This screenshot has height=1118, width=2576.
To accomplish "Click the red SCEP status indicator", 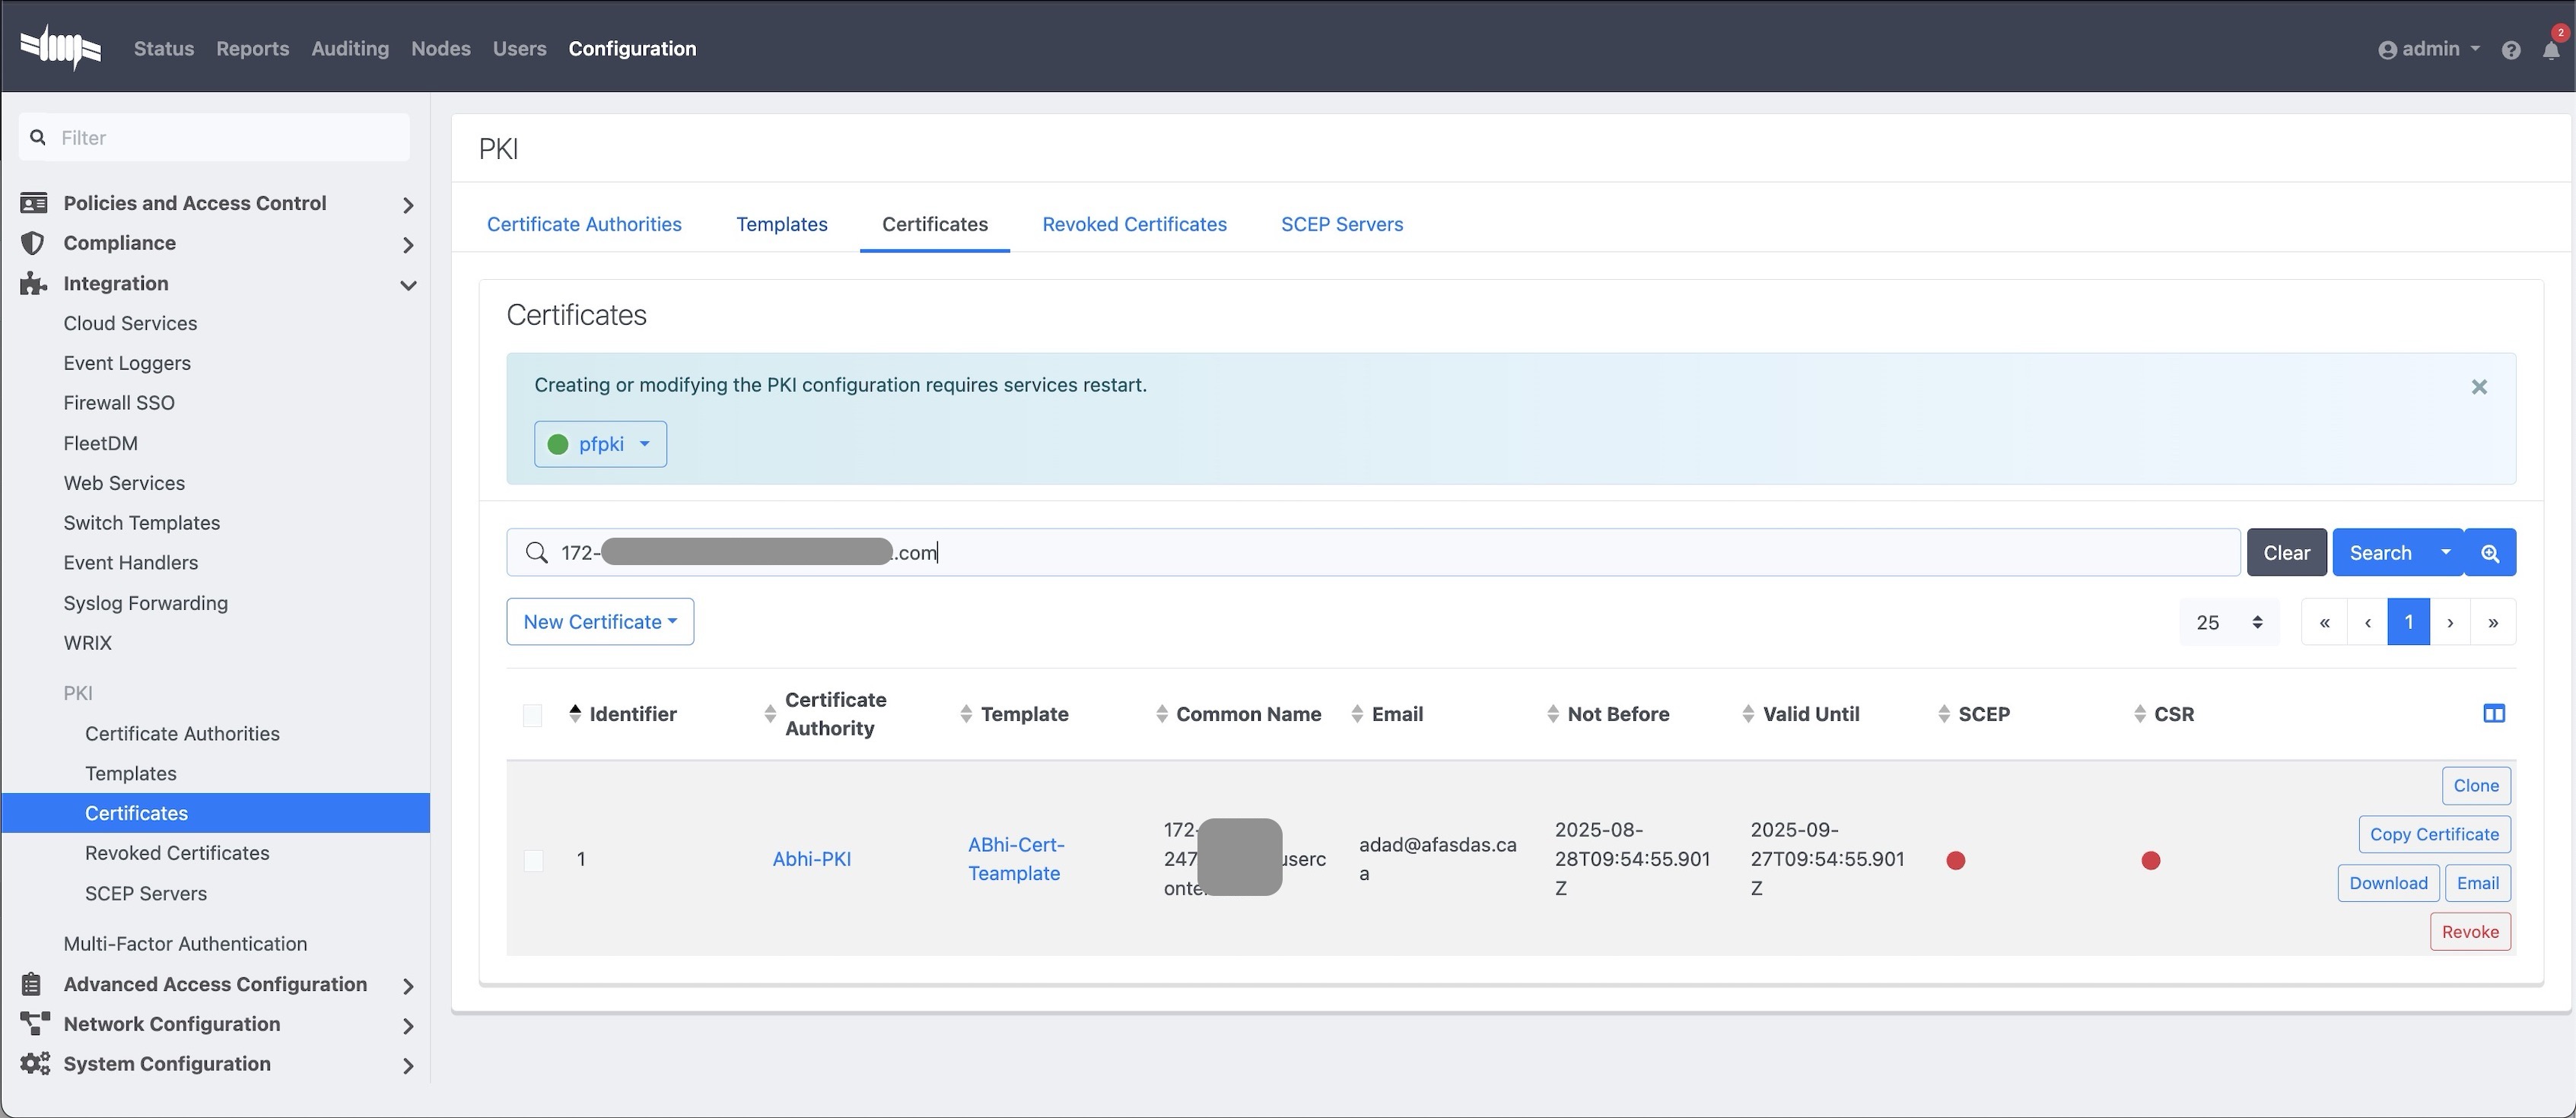I will coord(1956,860).
